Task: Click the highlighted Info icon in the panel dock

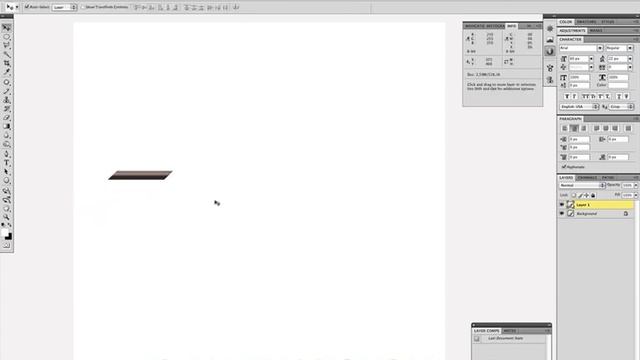Action: coord(550,51)
